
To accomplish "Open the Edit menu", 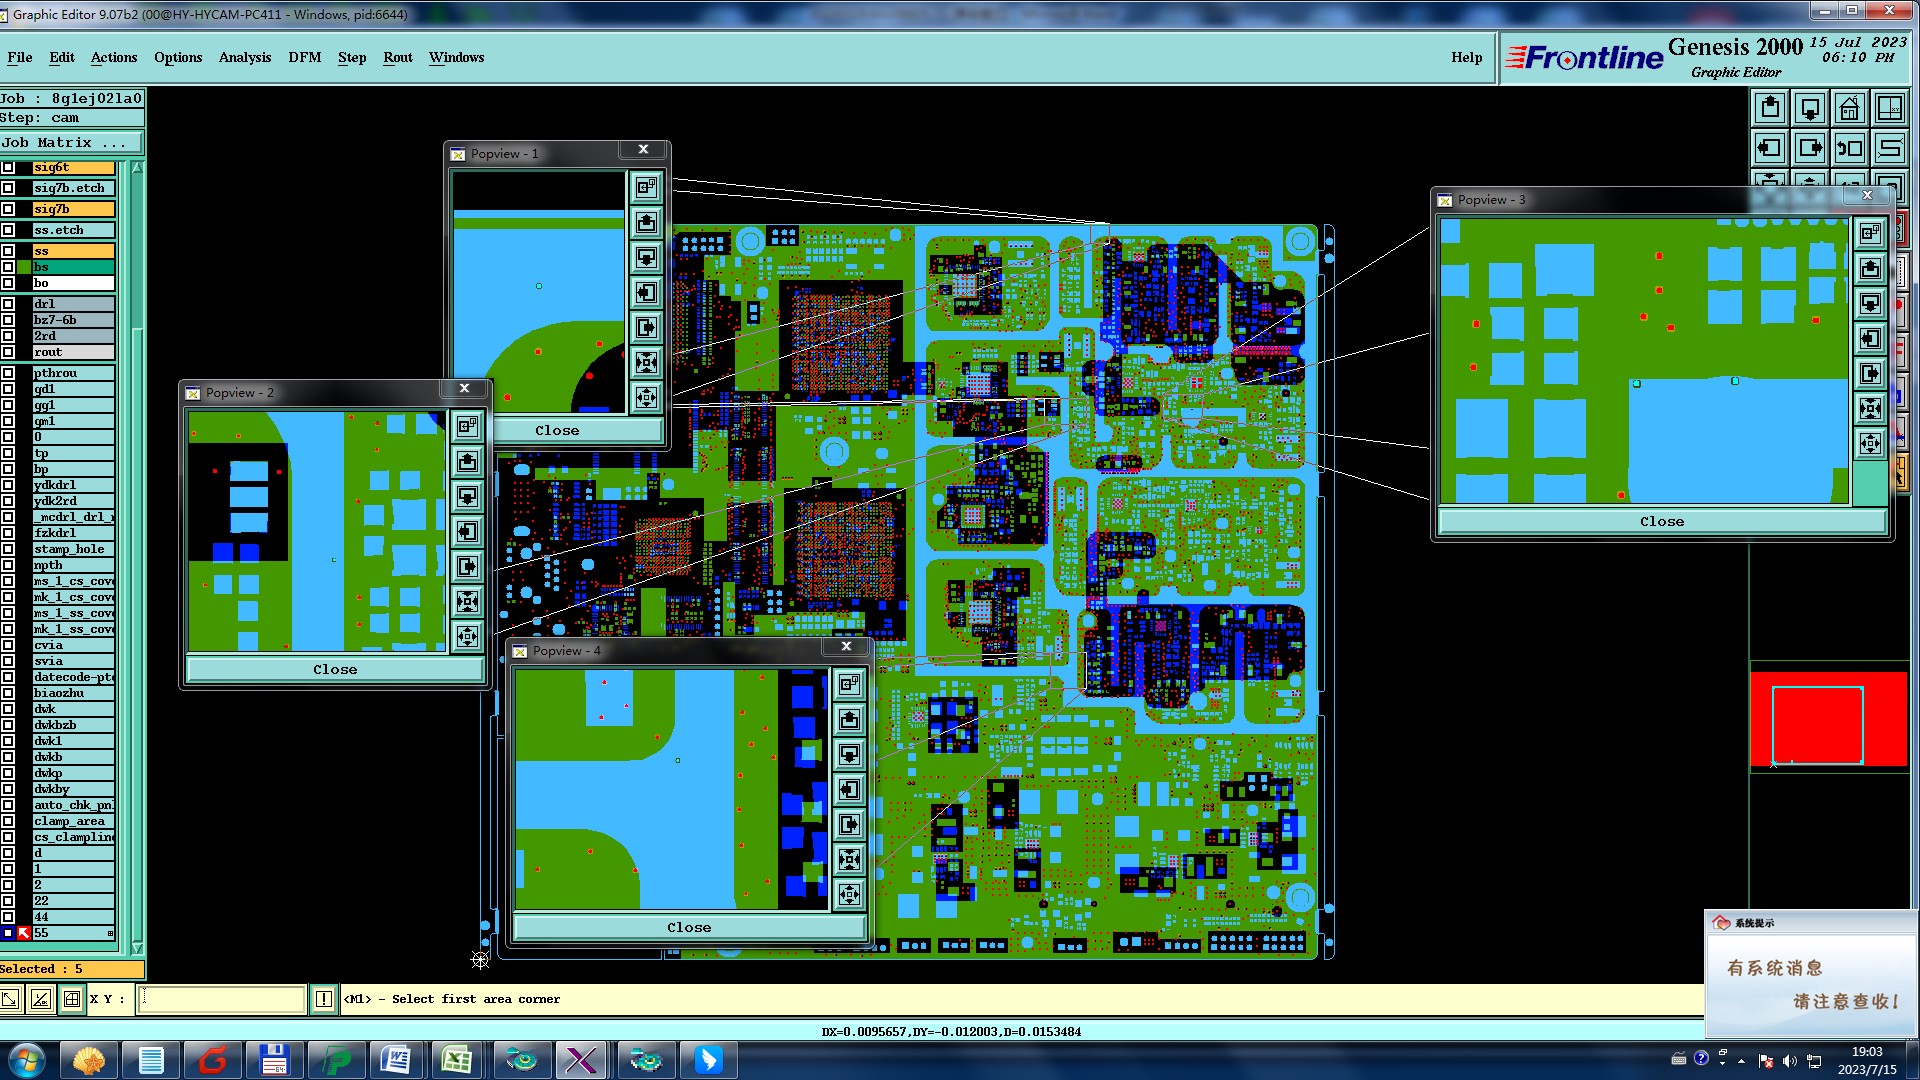I will (62, 57).
